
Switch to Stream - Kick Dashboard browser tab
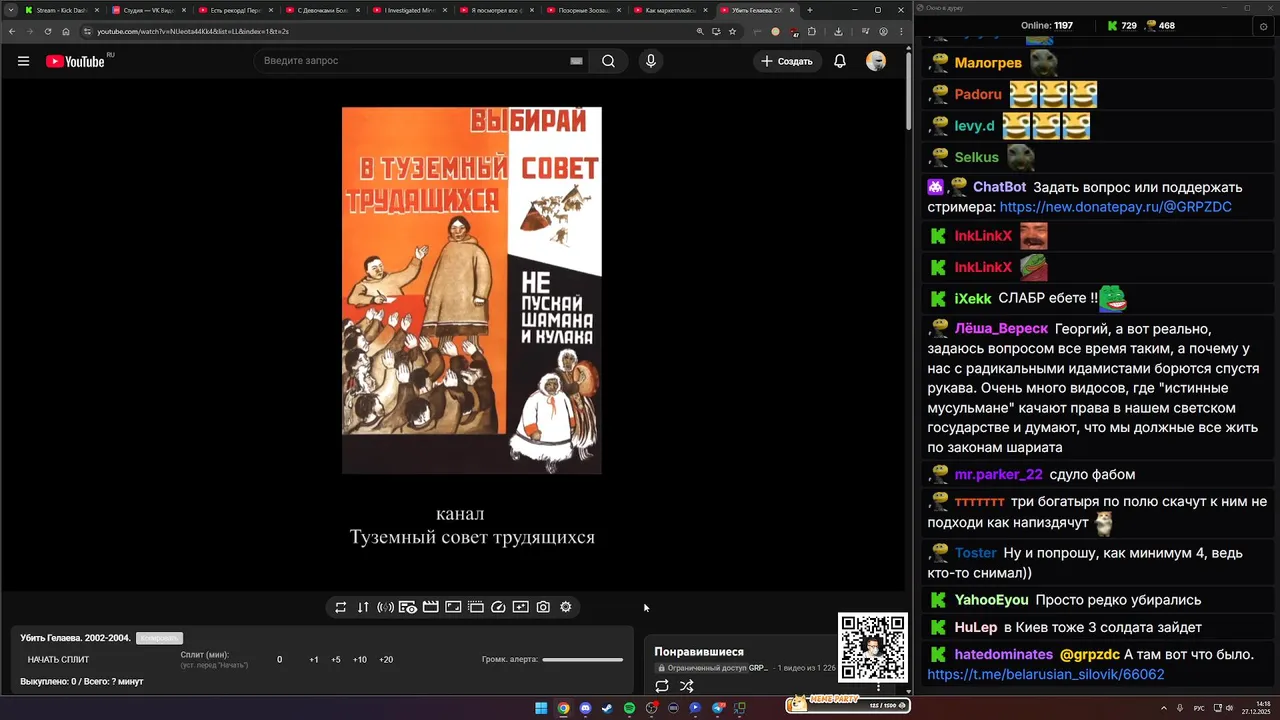tap(62, 10)
